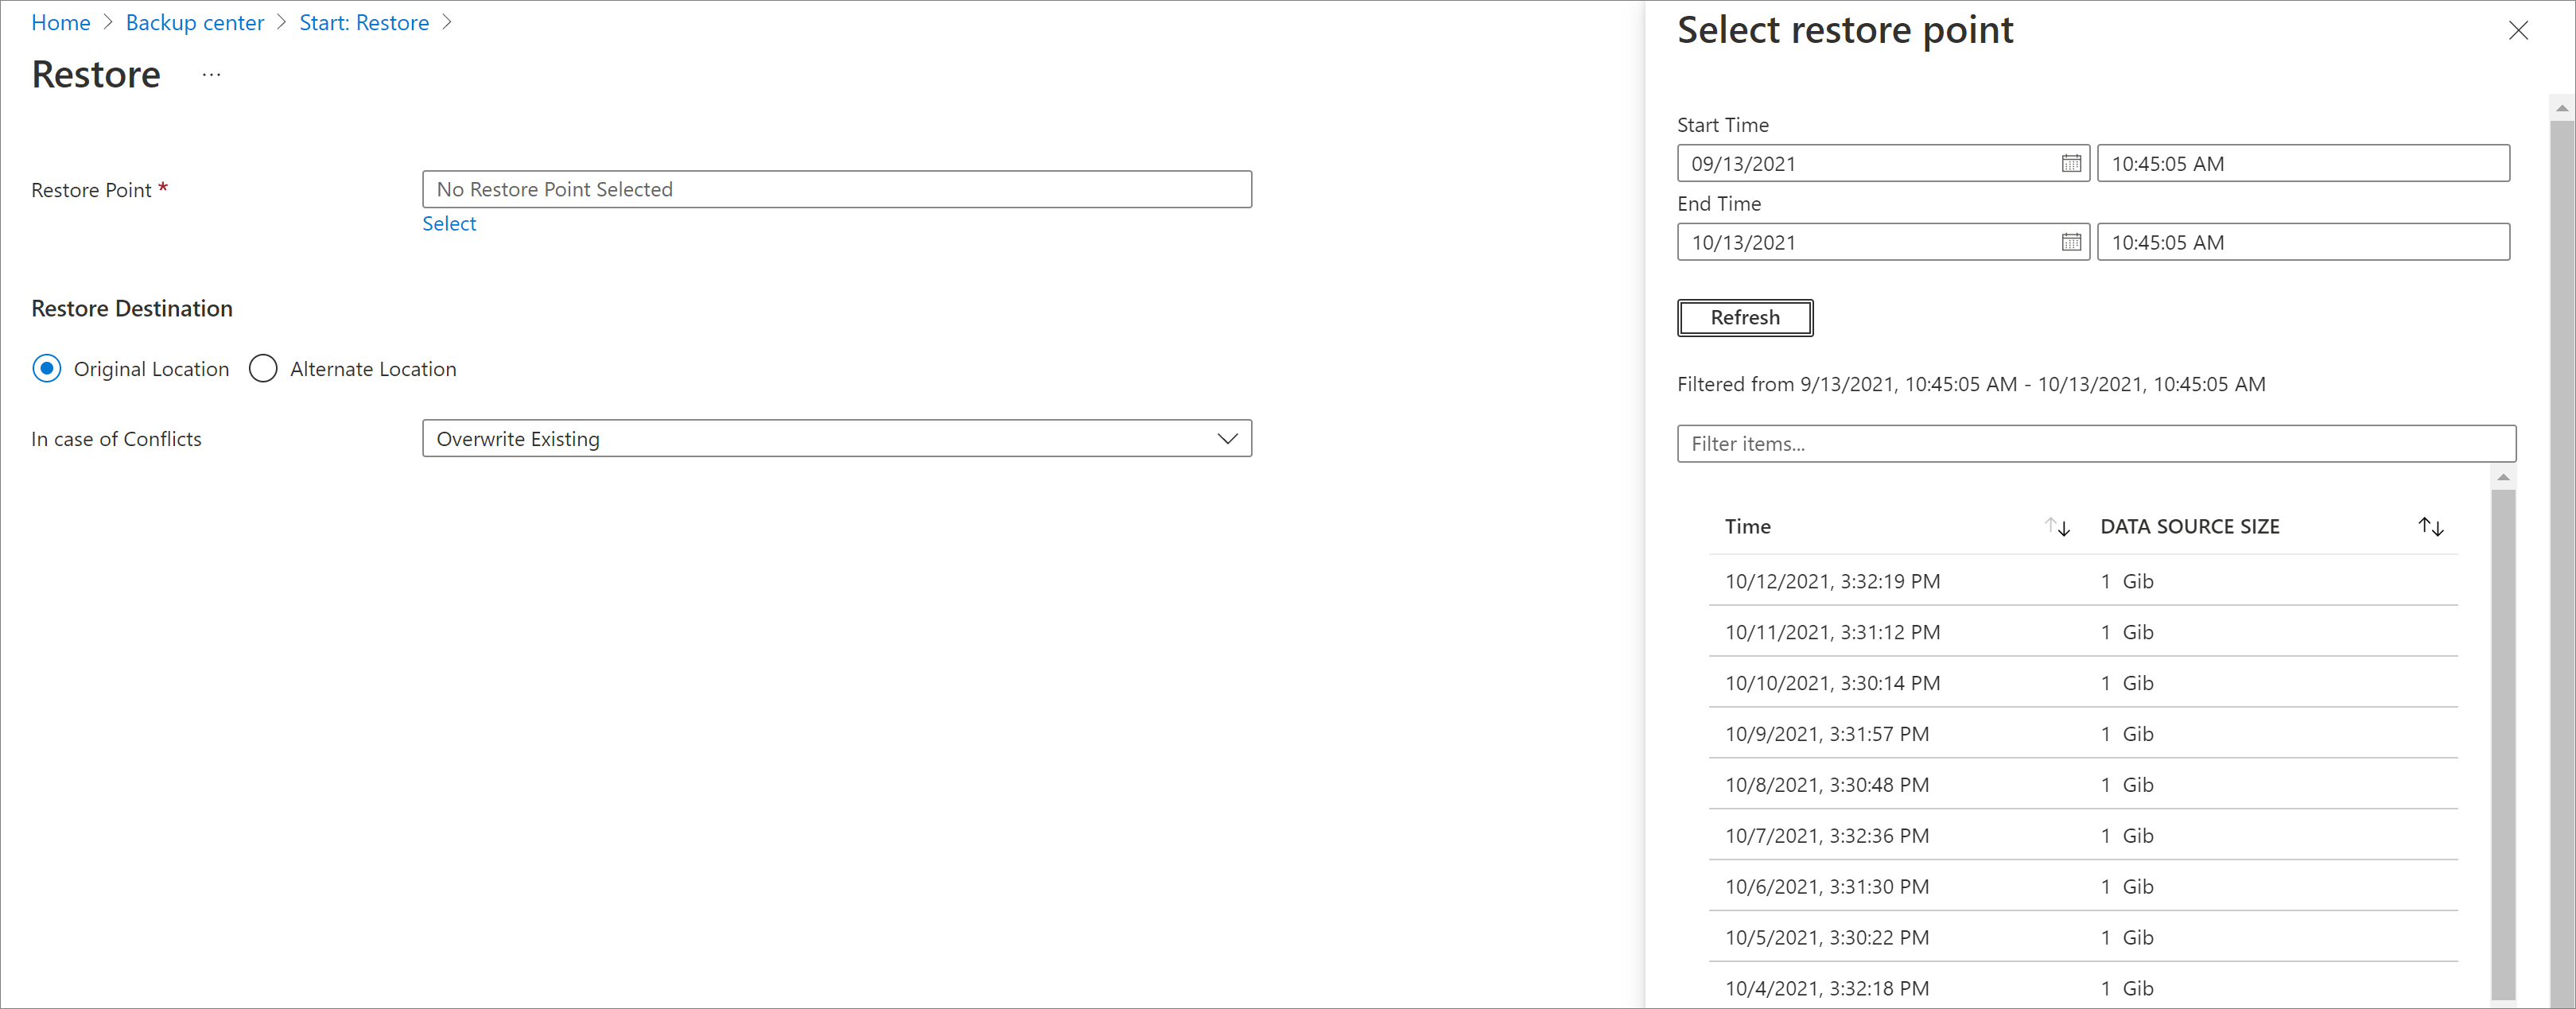This screenshot has height=1009, width=2576.
Task: Click the calendar icon for Start Time
Action: pyautogui.click(x=2067, y=163)
